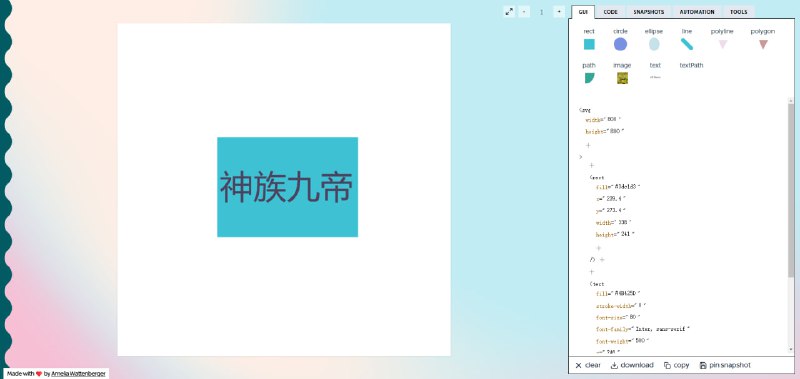Copy the SVG code

(x=677, y=365)
